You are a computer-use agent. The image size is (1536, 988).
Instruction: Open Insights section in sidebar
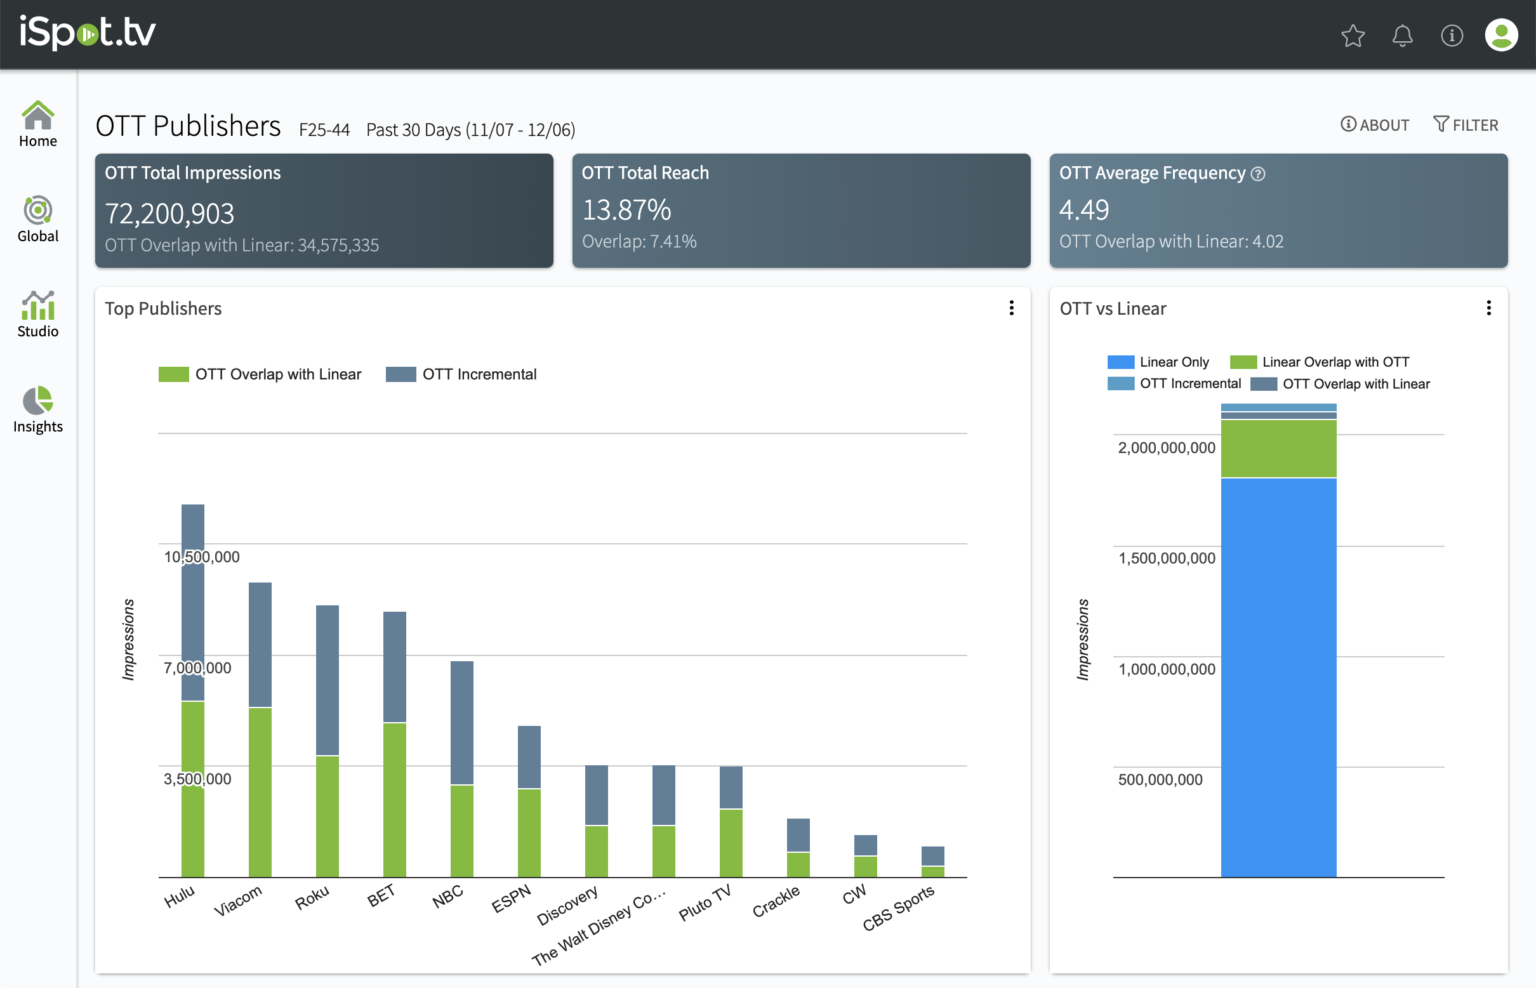(38, 410)
